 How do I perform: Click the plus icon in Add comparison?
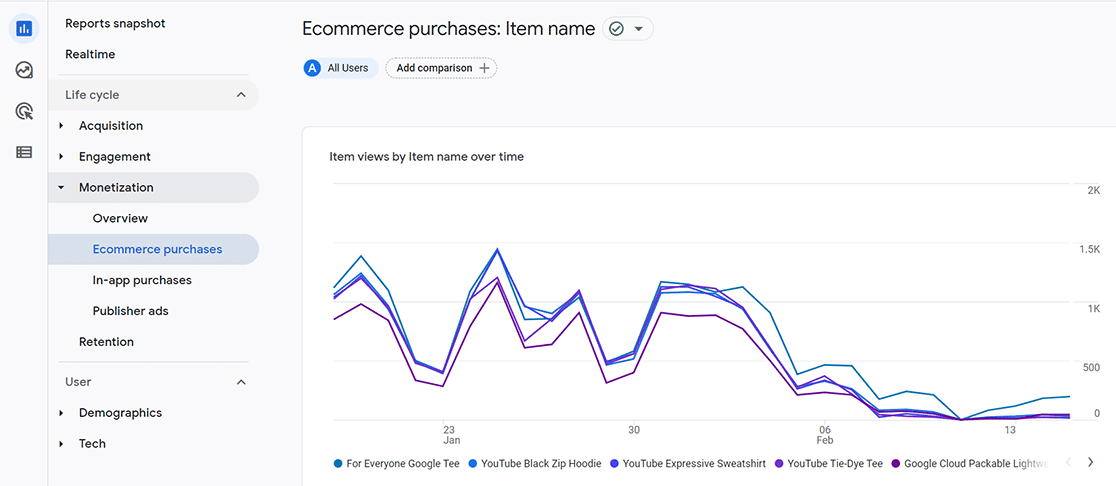(x=485, y=68)
